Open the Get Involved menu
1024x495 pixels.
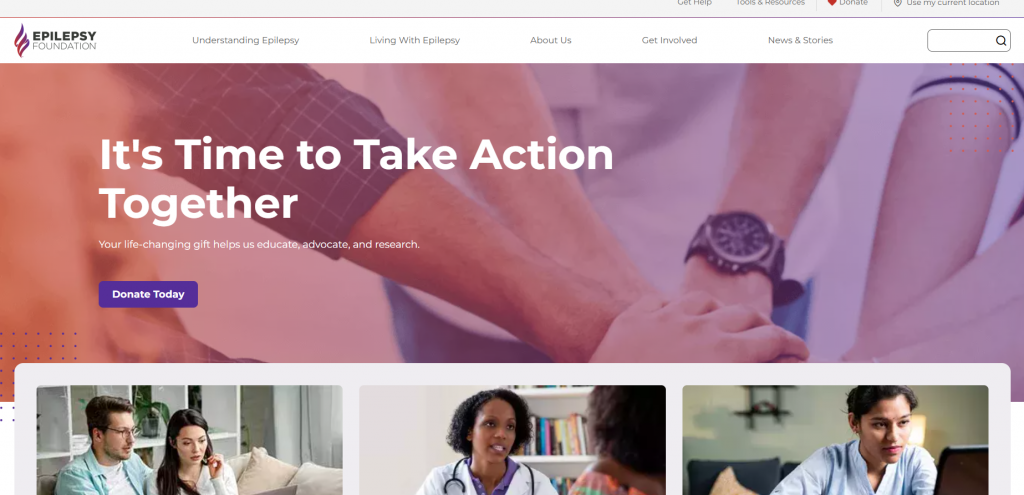669,40
